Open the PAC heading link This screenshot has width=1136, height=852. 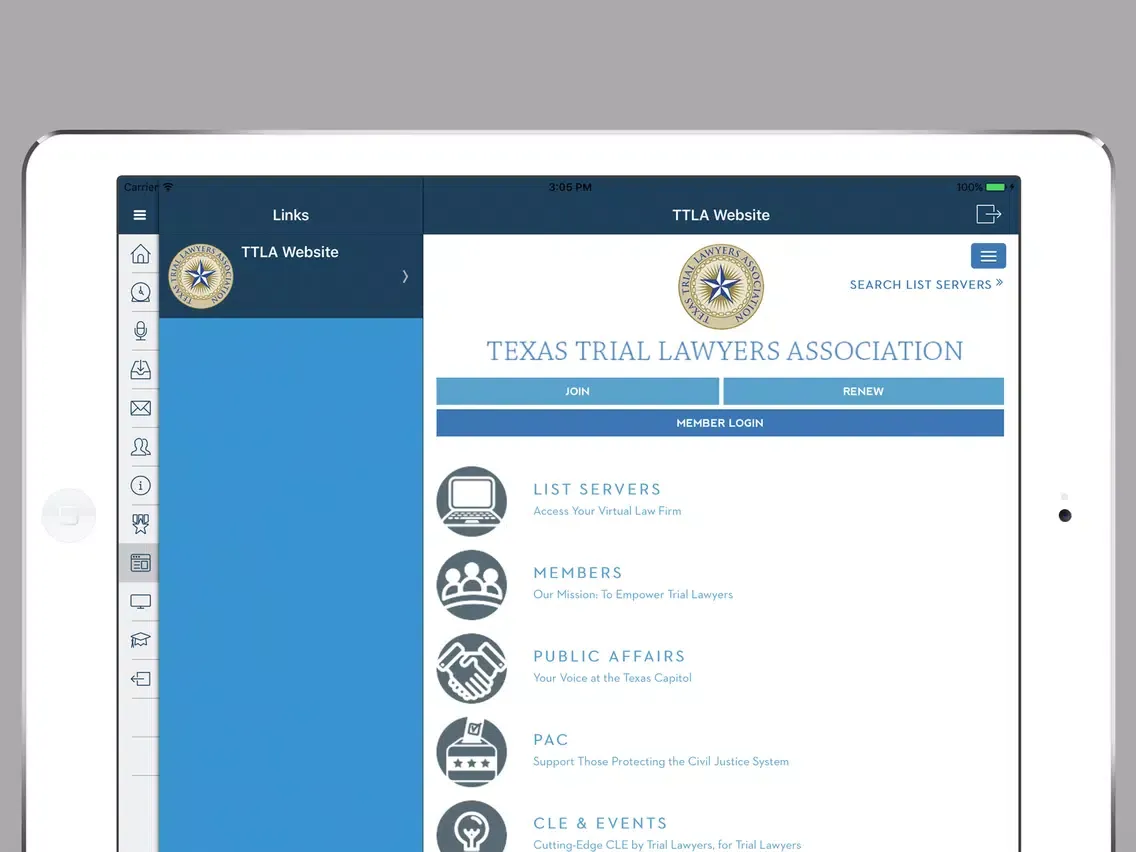(x=551, y=740)
